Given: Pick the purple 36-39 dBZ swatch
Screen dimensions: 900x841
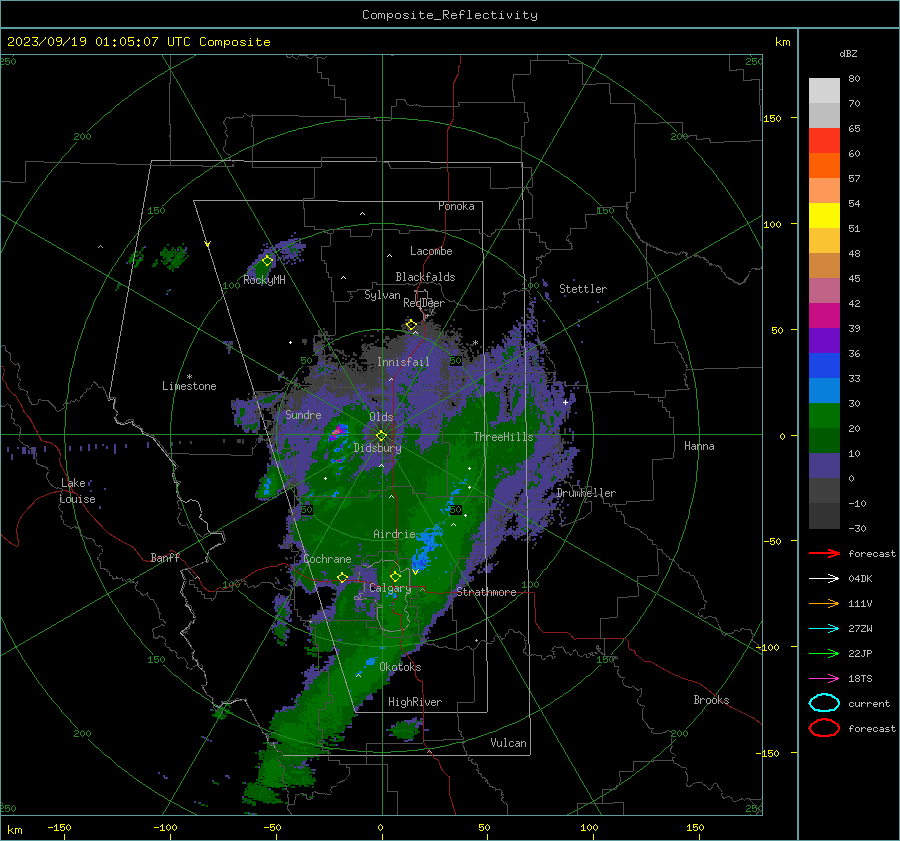Looking at the screenshot, I should click(x=824, y=340).
